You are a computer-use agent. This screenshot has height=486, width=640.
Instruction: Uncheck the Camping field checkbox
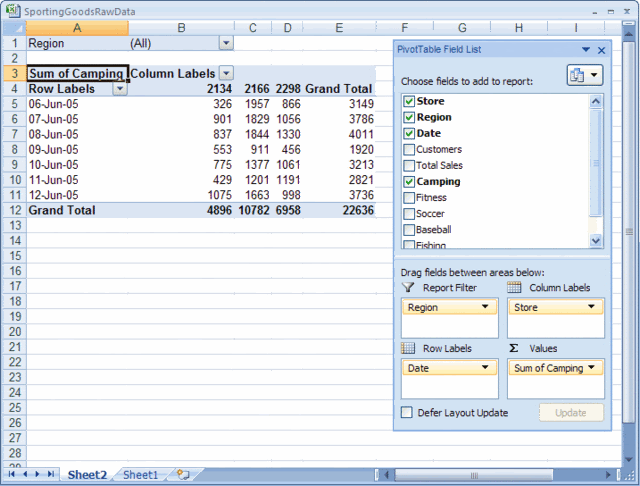[409, 182]
